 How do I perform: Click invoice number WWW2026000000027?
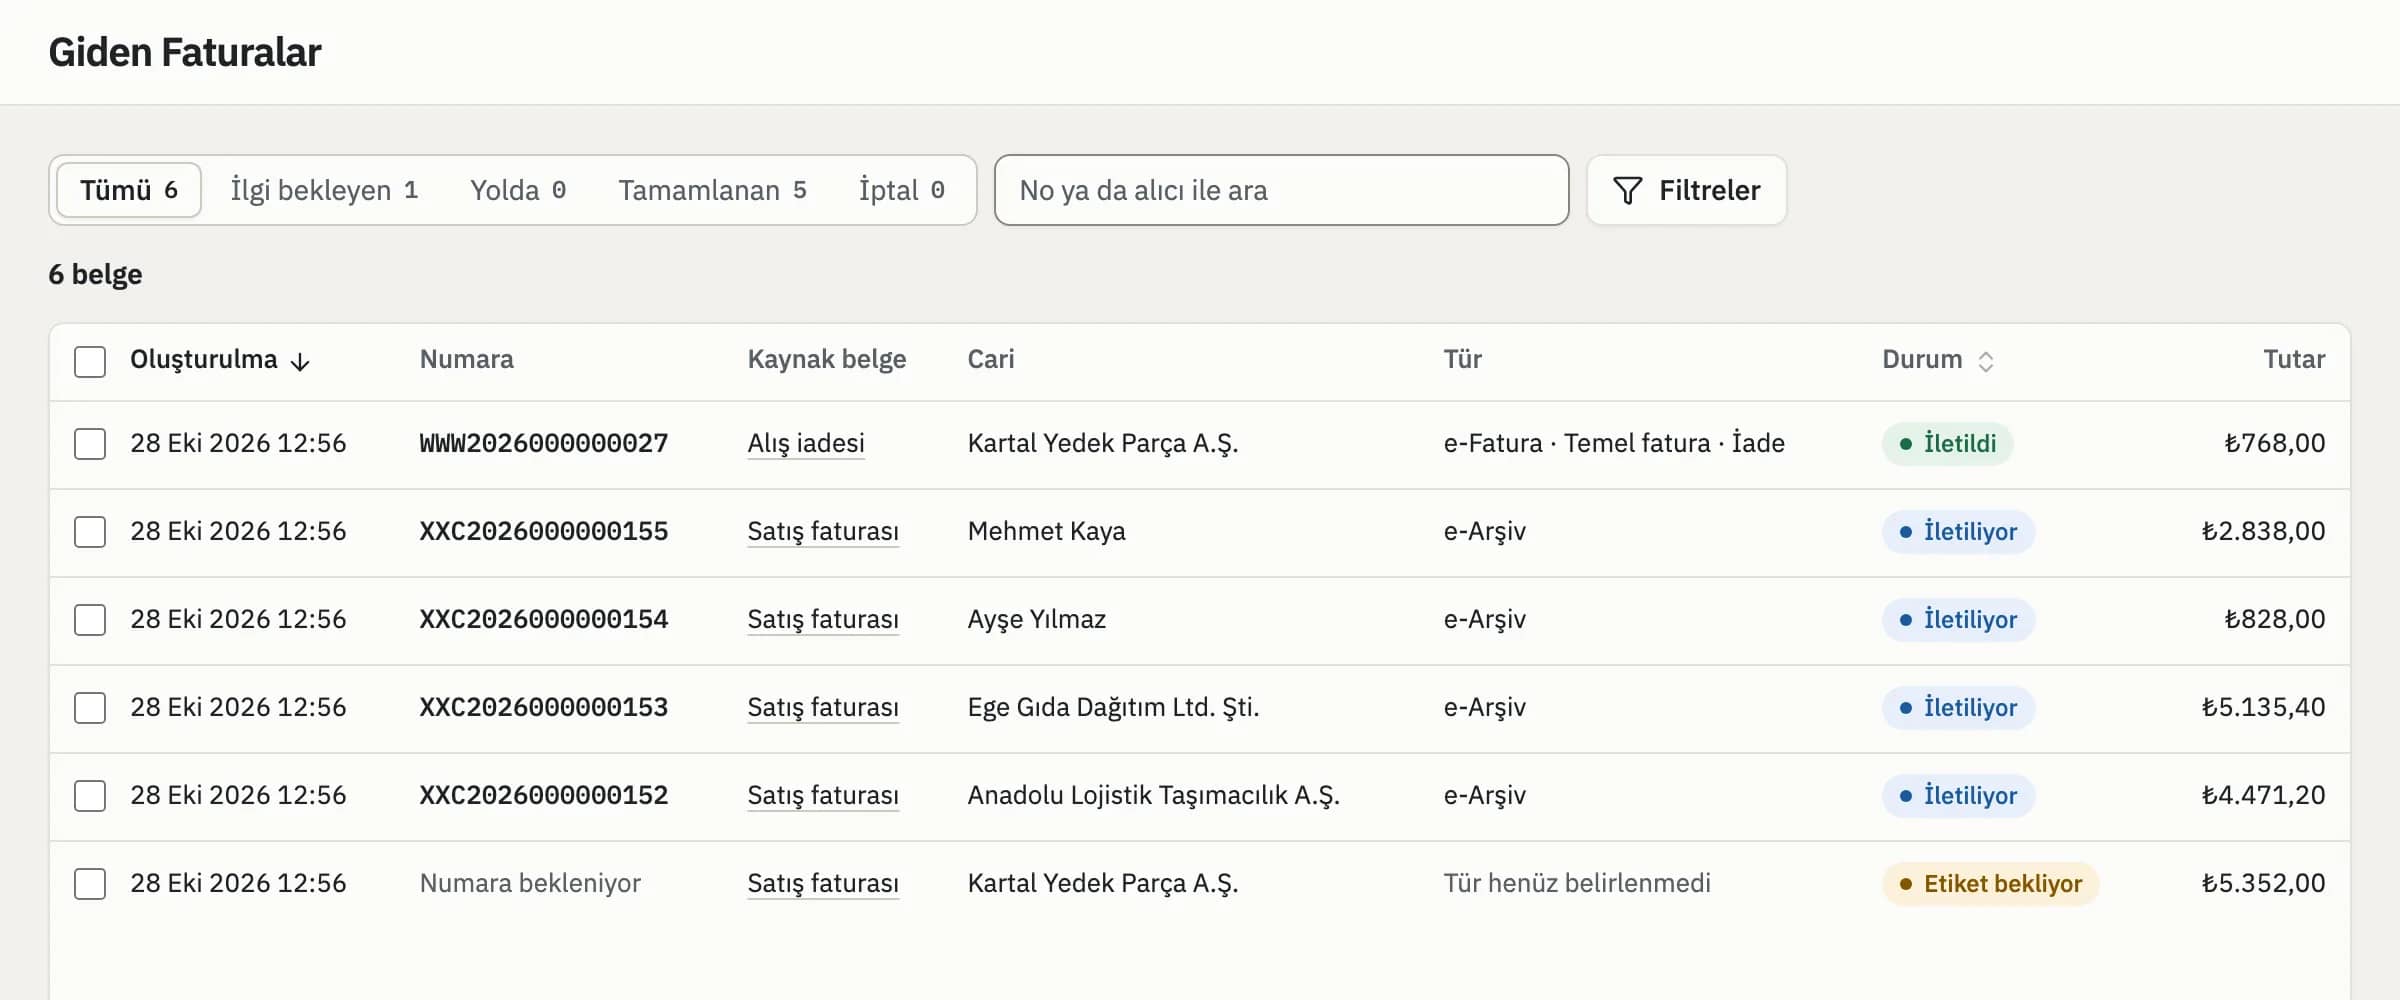click(544, 443)
